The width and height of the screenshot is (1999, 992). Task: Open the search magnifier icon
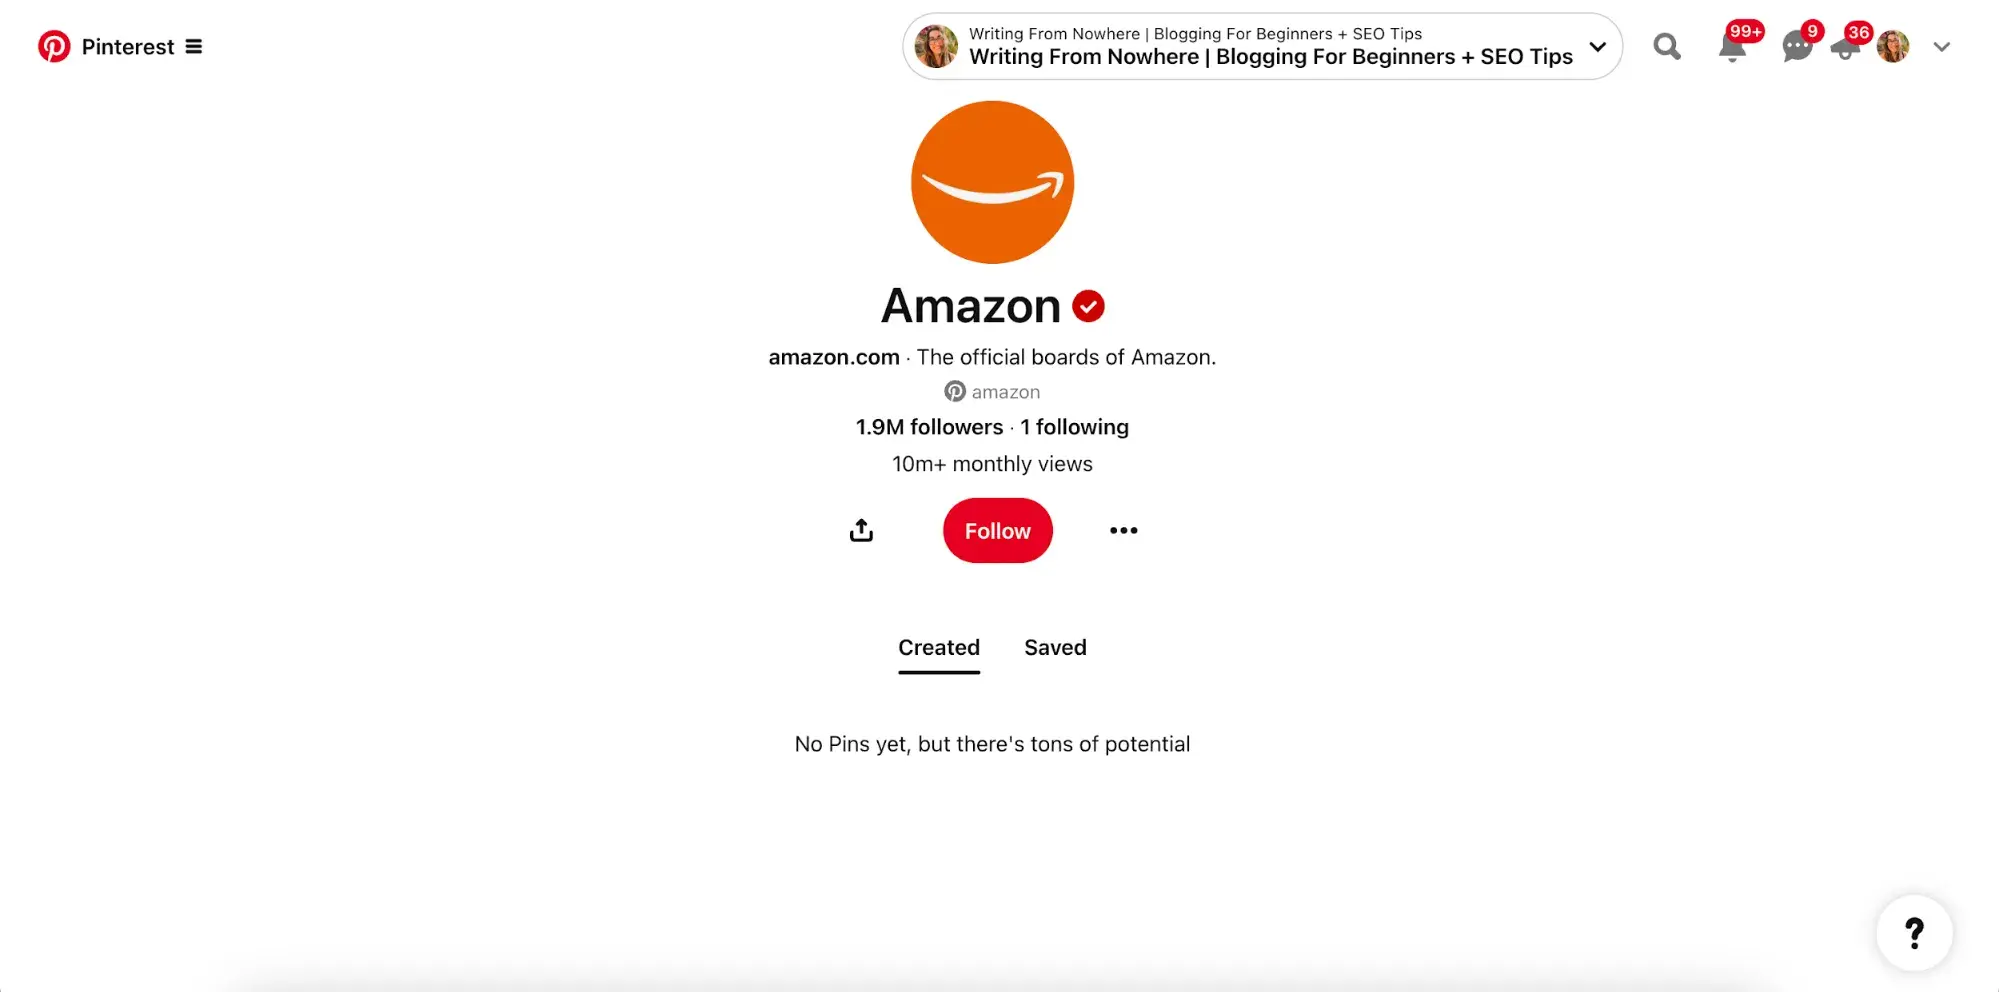point(1667,46)
